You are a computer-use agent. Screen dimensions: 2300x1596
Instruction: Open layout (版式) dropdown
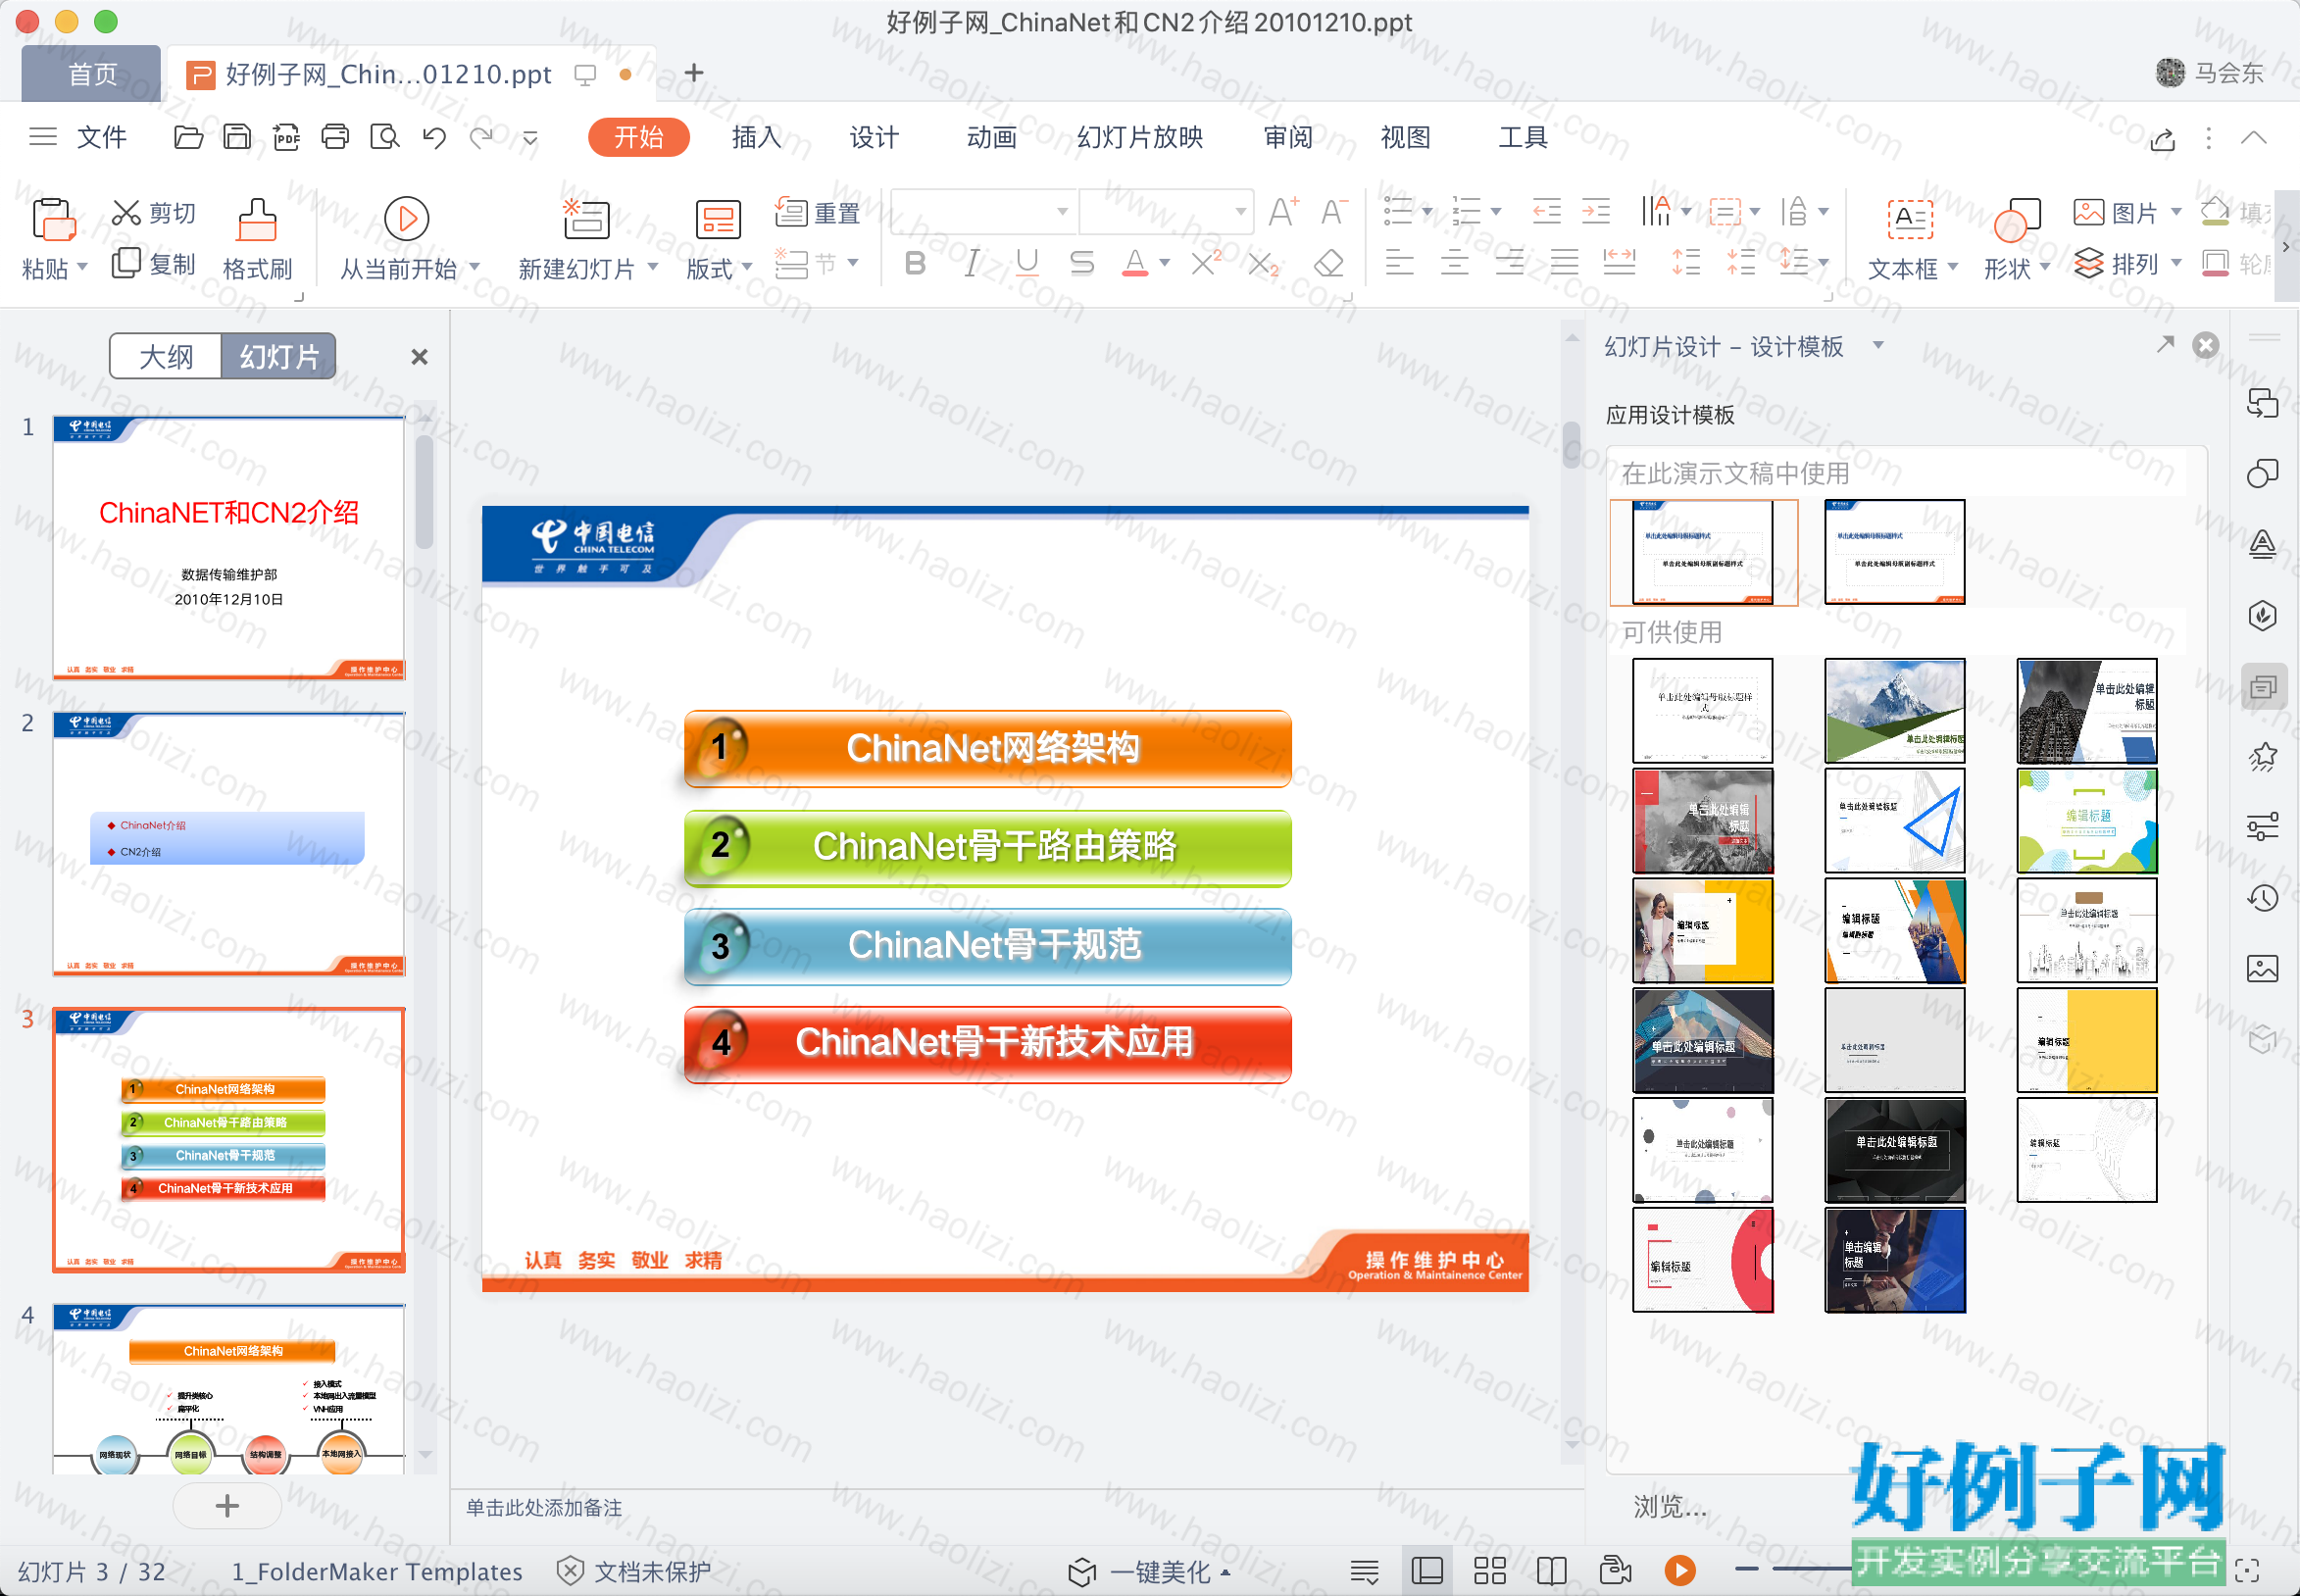[747, 268]
